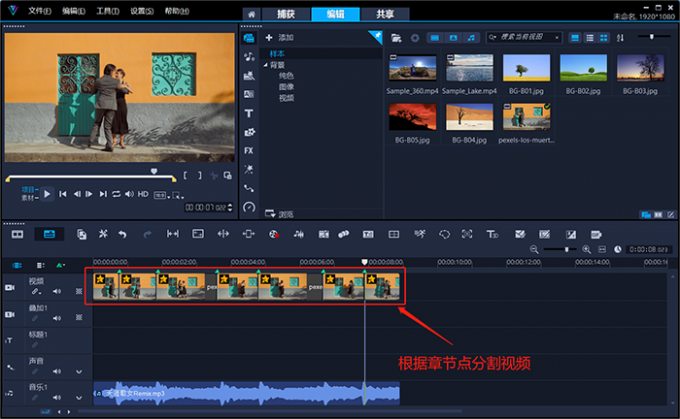Click the preview scrubber handle
The image size is (680, 419).
point(154,171)
